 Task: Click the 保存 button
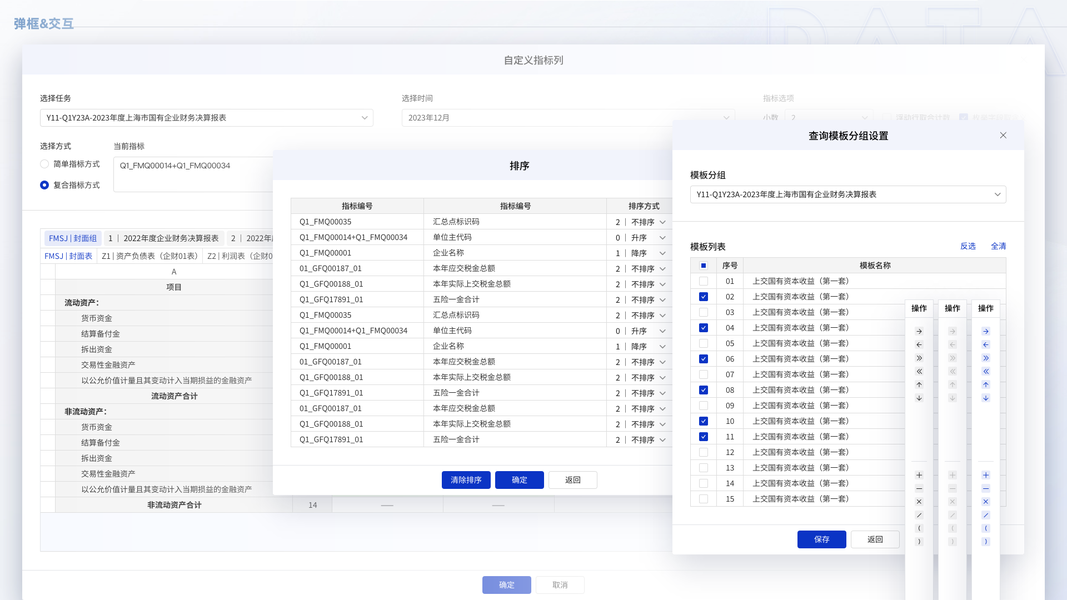(x=821, y=539)
